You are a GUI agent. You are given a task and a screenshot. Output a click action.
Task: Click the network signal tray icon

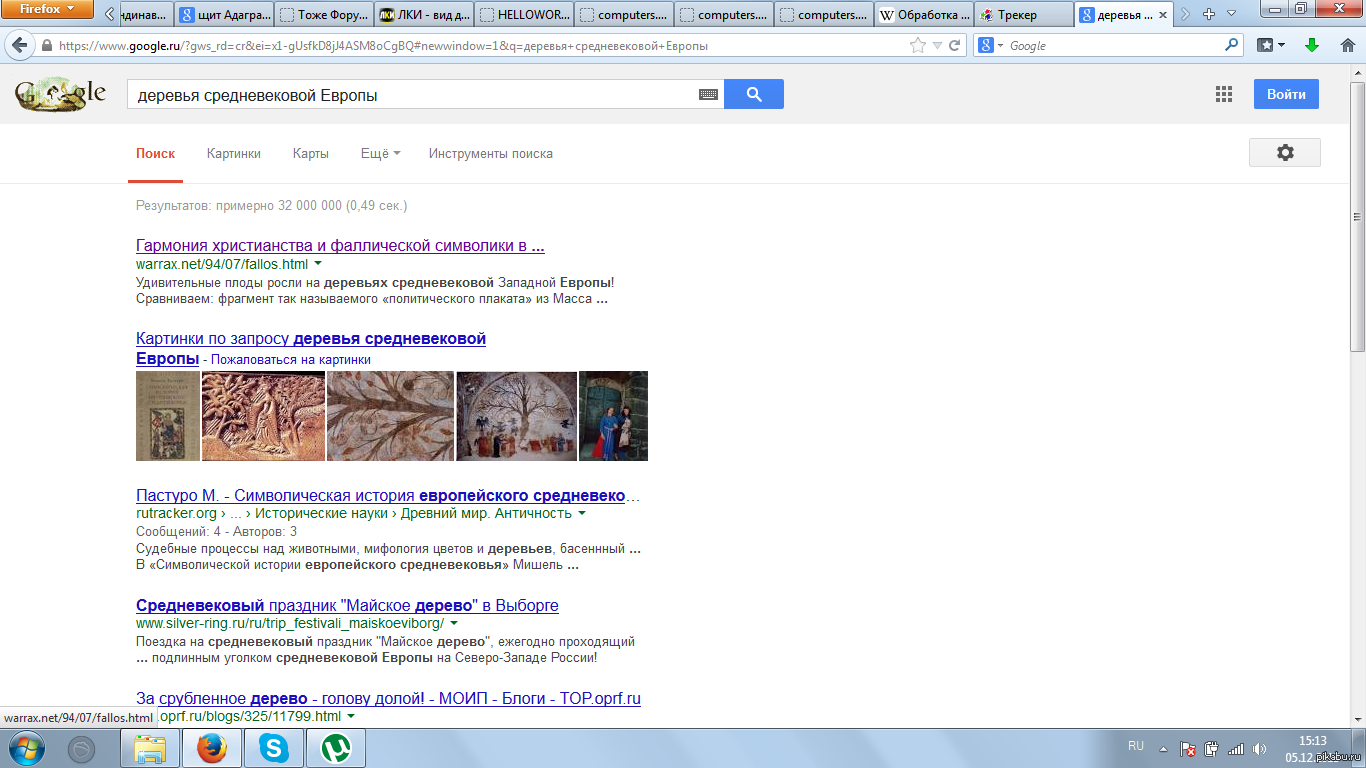coord(1236,748)
